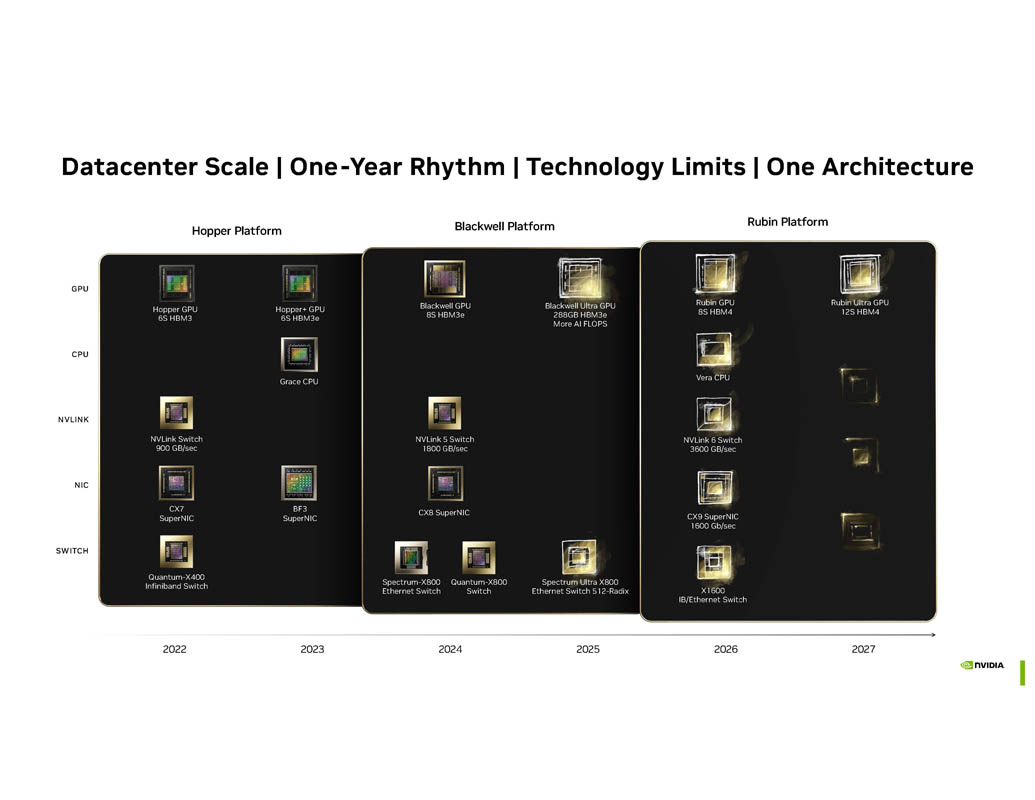
Task: Click the 2026 year marker
Action: pos(725,650)
